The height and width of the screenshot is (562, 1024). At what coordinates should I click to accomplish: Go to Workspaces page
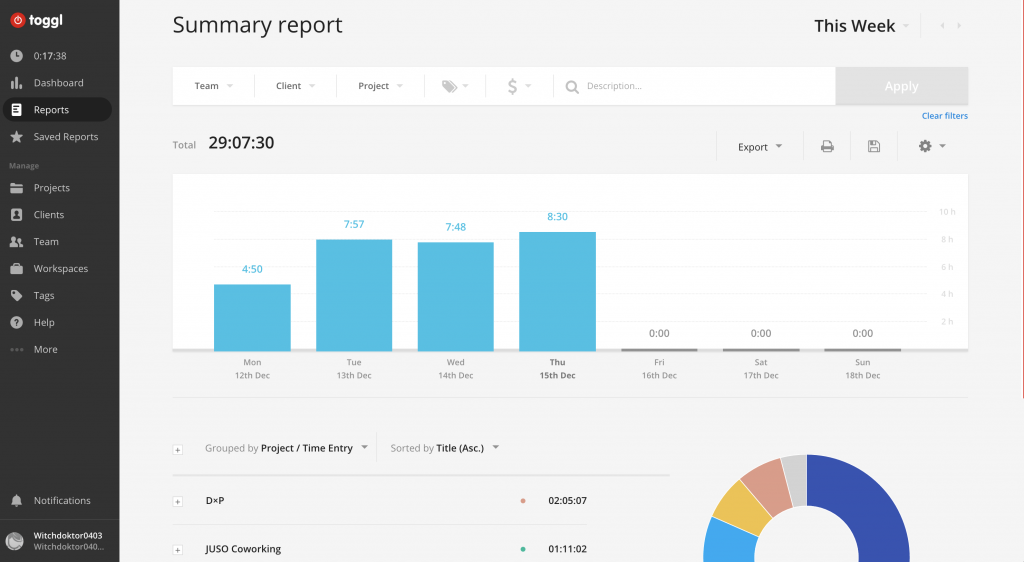coord(61,268)
